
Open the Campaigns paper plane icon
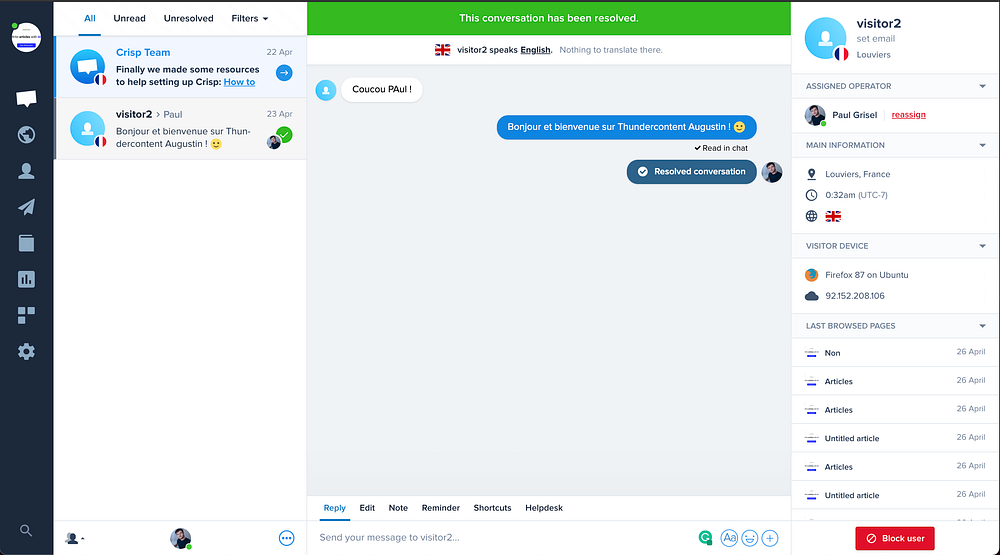tap(26, 207)
